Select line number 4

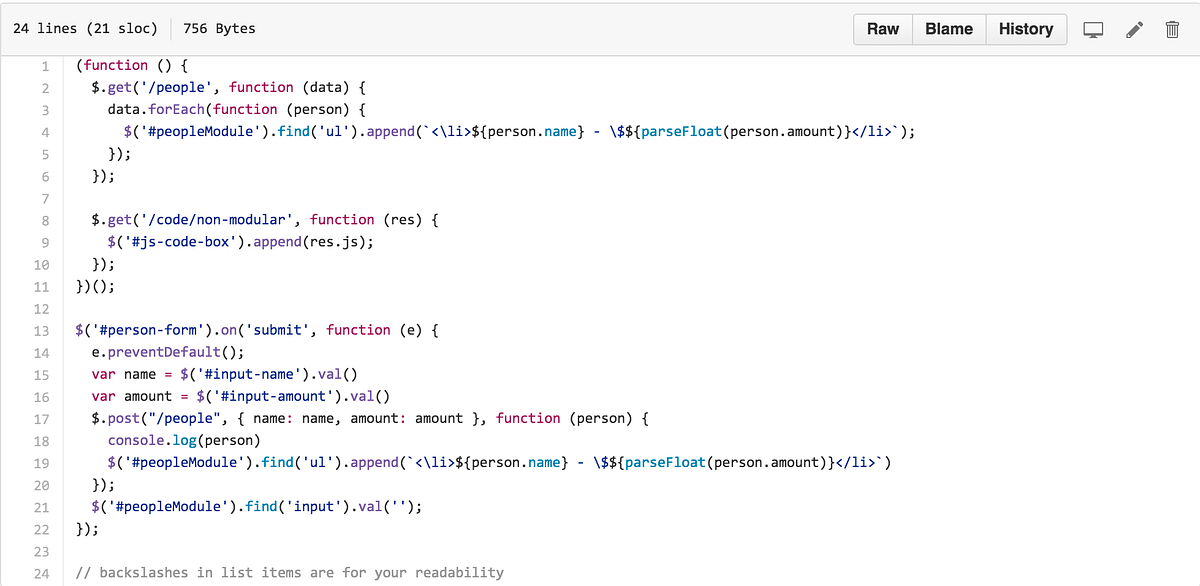pos(45,131)
